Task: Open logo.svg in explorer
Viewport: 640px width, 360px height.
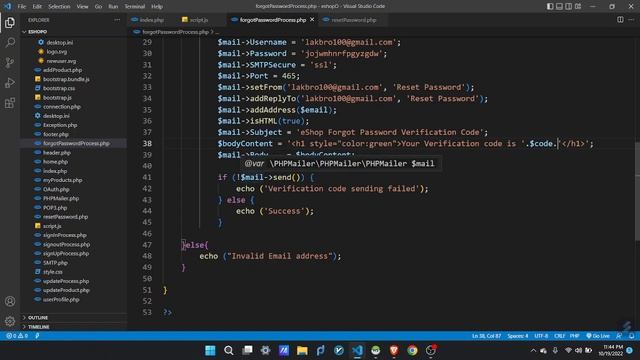Action: (56, 52)
